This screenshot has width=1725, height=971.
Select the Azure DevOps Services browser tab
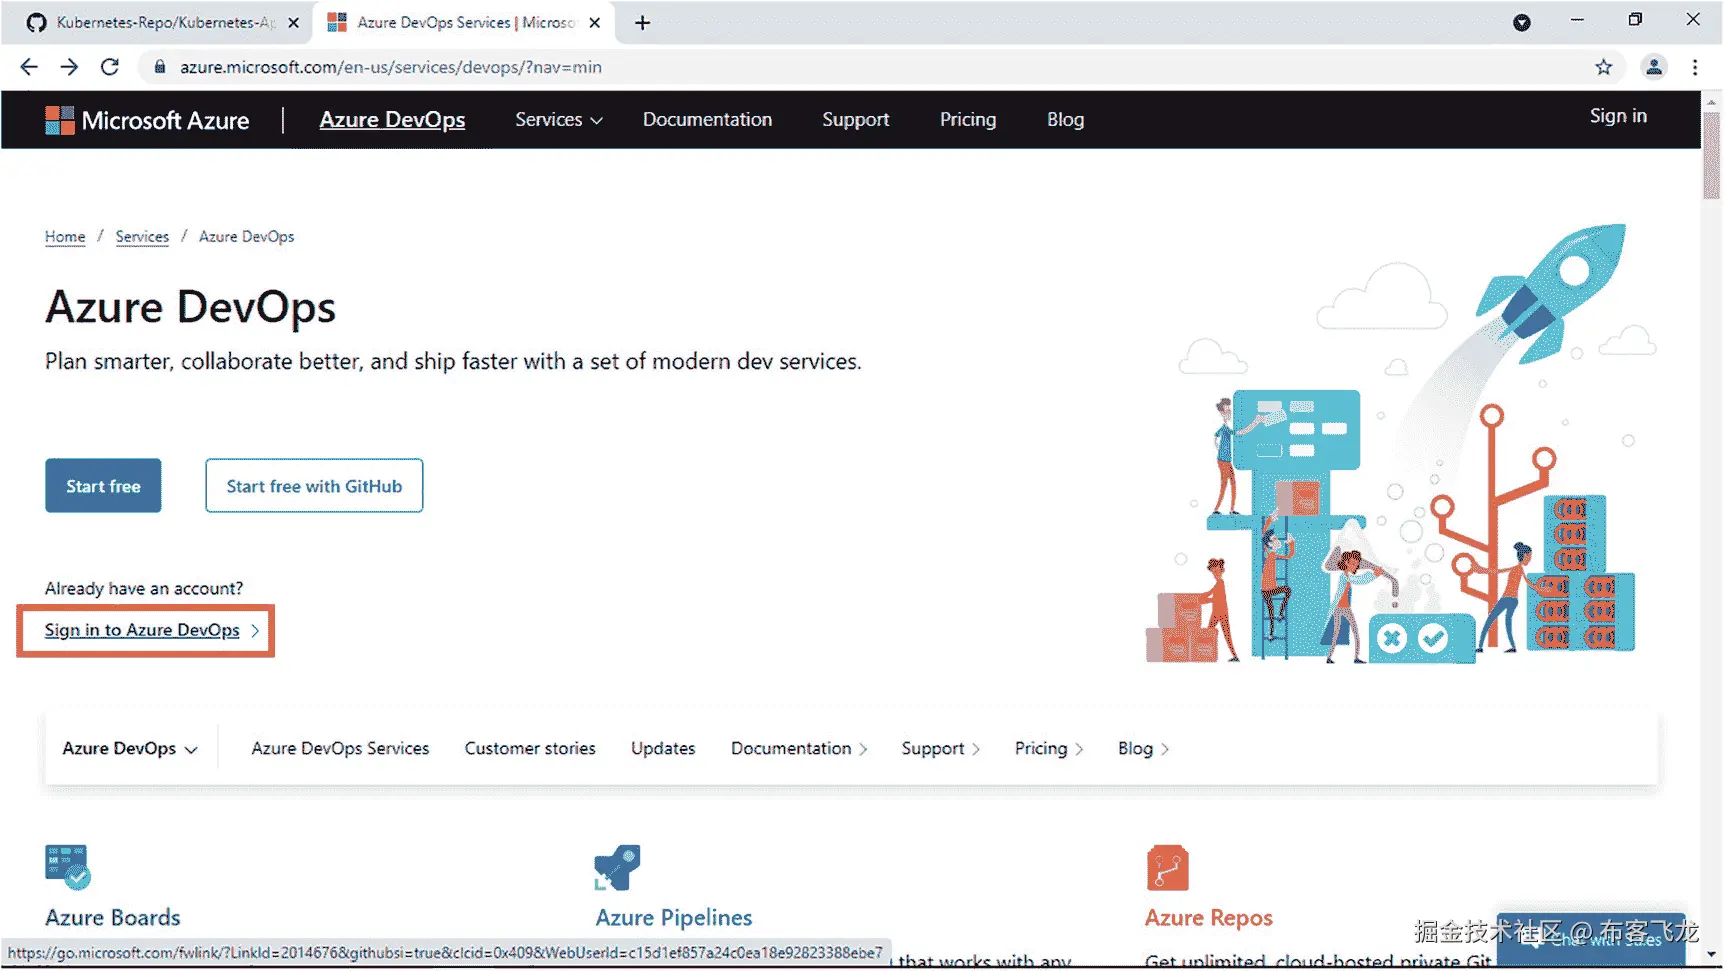pos(464,22)
